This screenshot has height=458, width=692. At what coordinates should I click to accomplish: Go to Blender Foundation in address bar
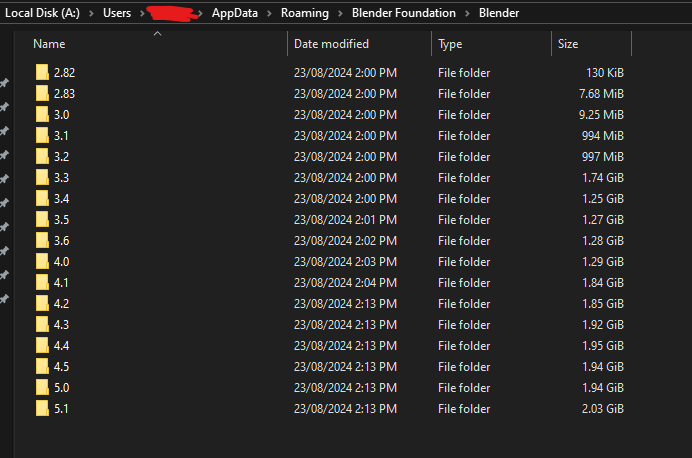click(x=404, y=13)
